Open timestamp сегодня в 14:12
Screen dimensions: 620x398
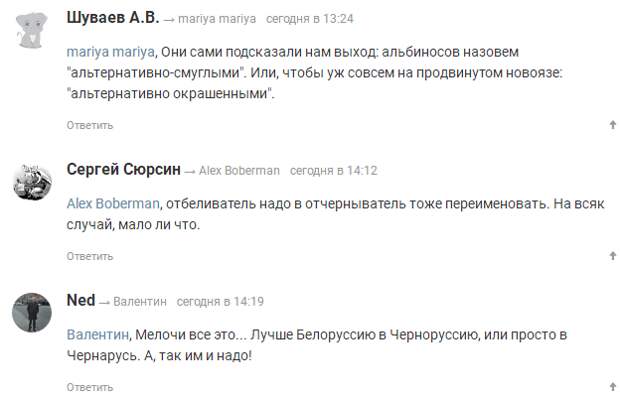(334, 171)
